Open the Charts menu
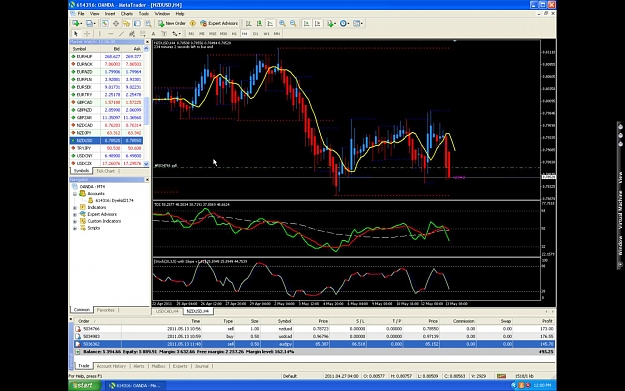625x391 pixels. point(127,14)
